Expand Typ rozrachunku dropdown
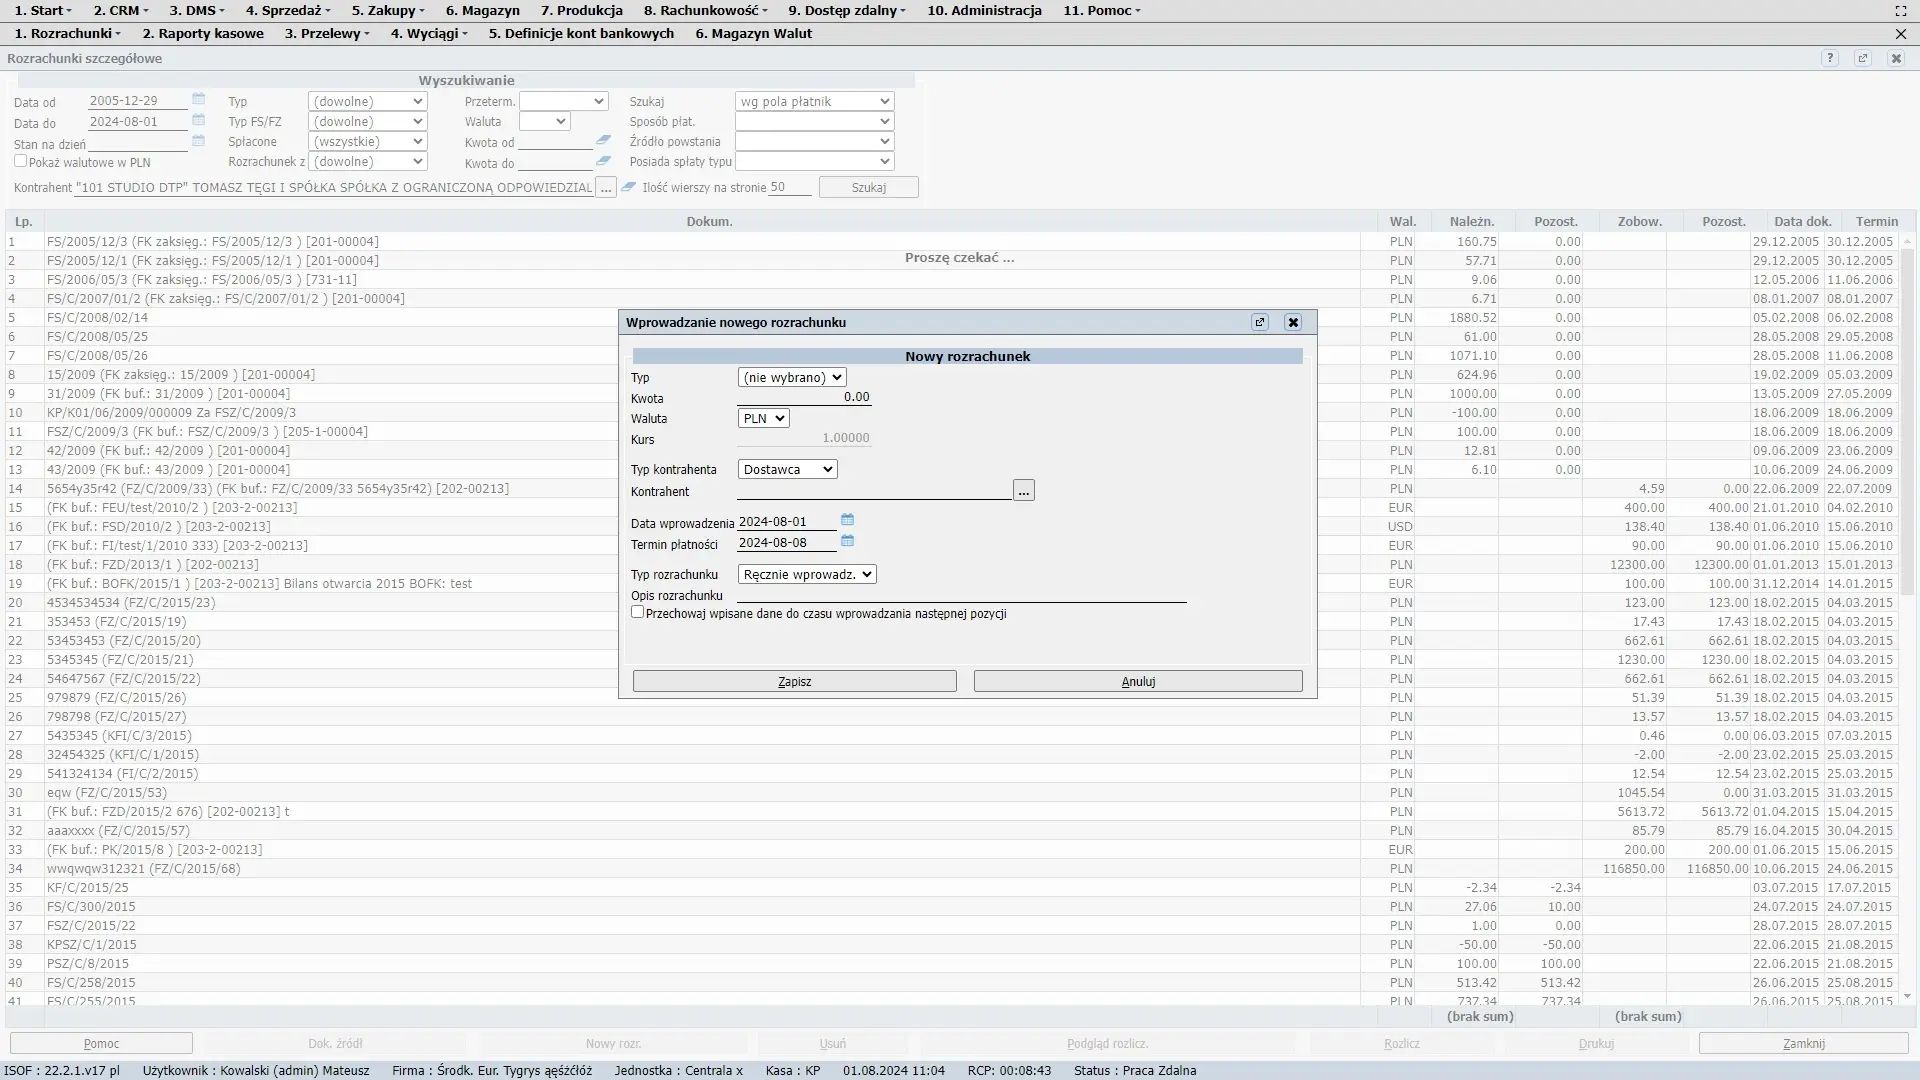This screenshot has height=1080, width=1920. pyautogui.click(x=806, y=574)
